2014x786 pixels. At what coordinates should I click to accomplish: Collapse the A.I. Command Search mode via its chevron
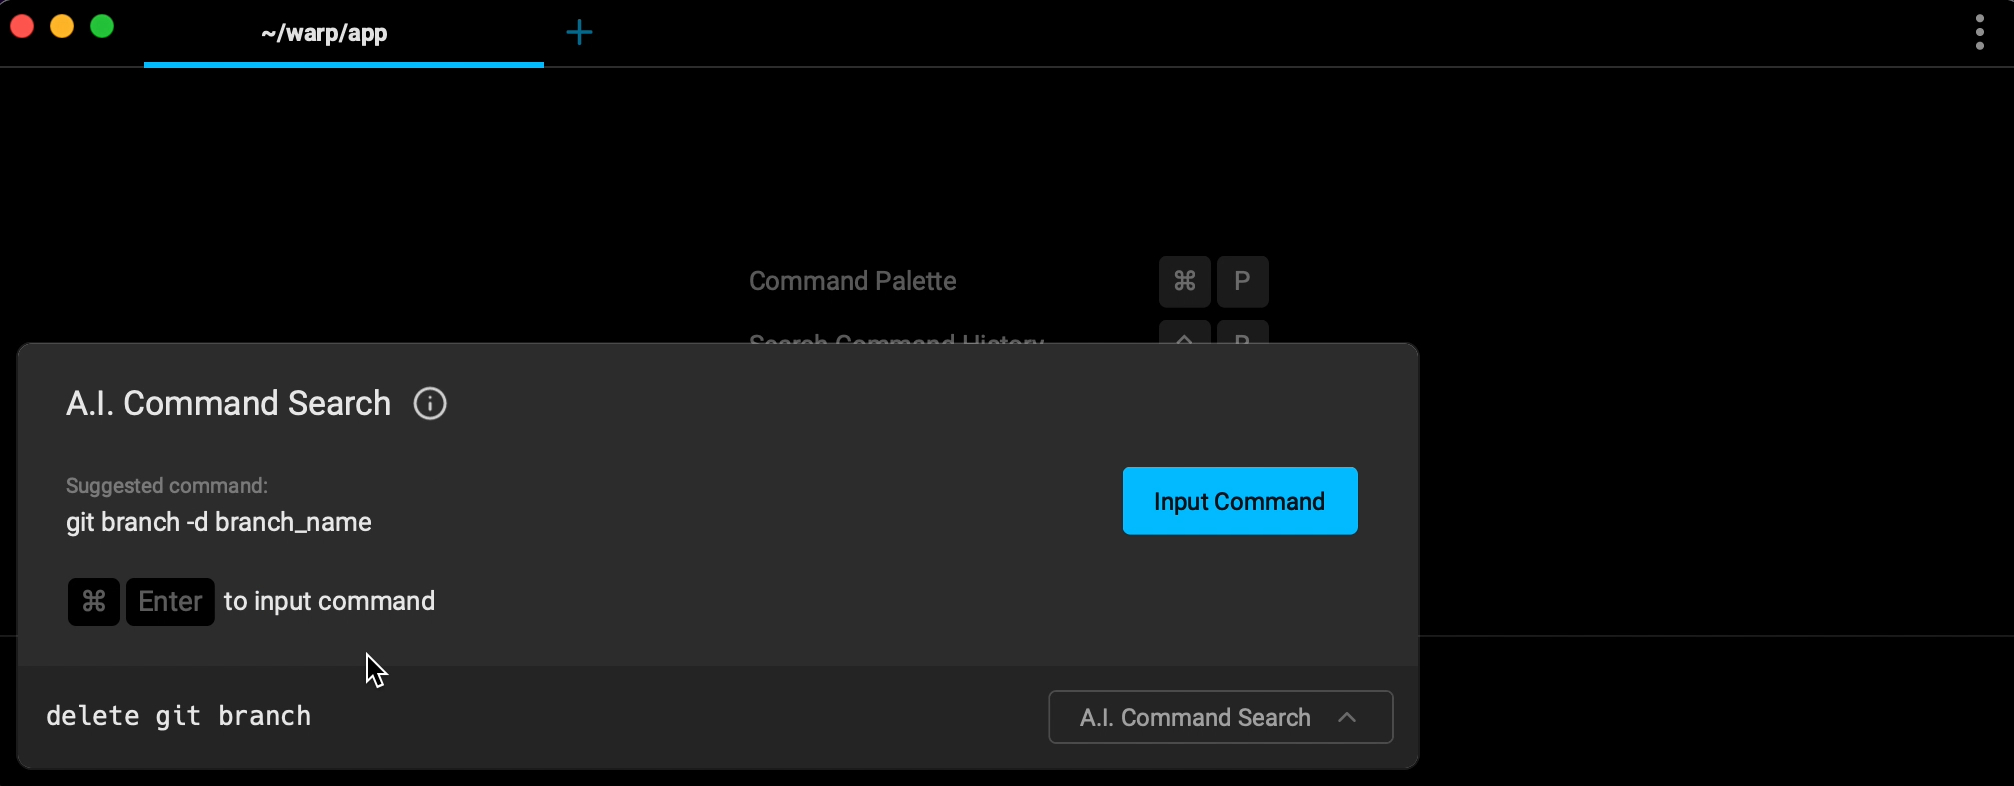pos(1347,717)
